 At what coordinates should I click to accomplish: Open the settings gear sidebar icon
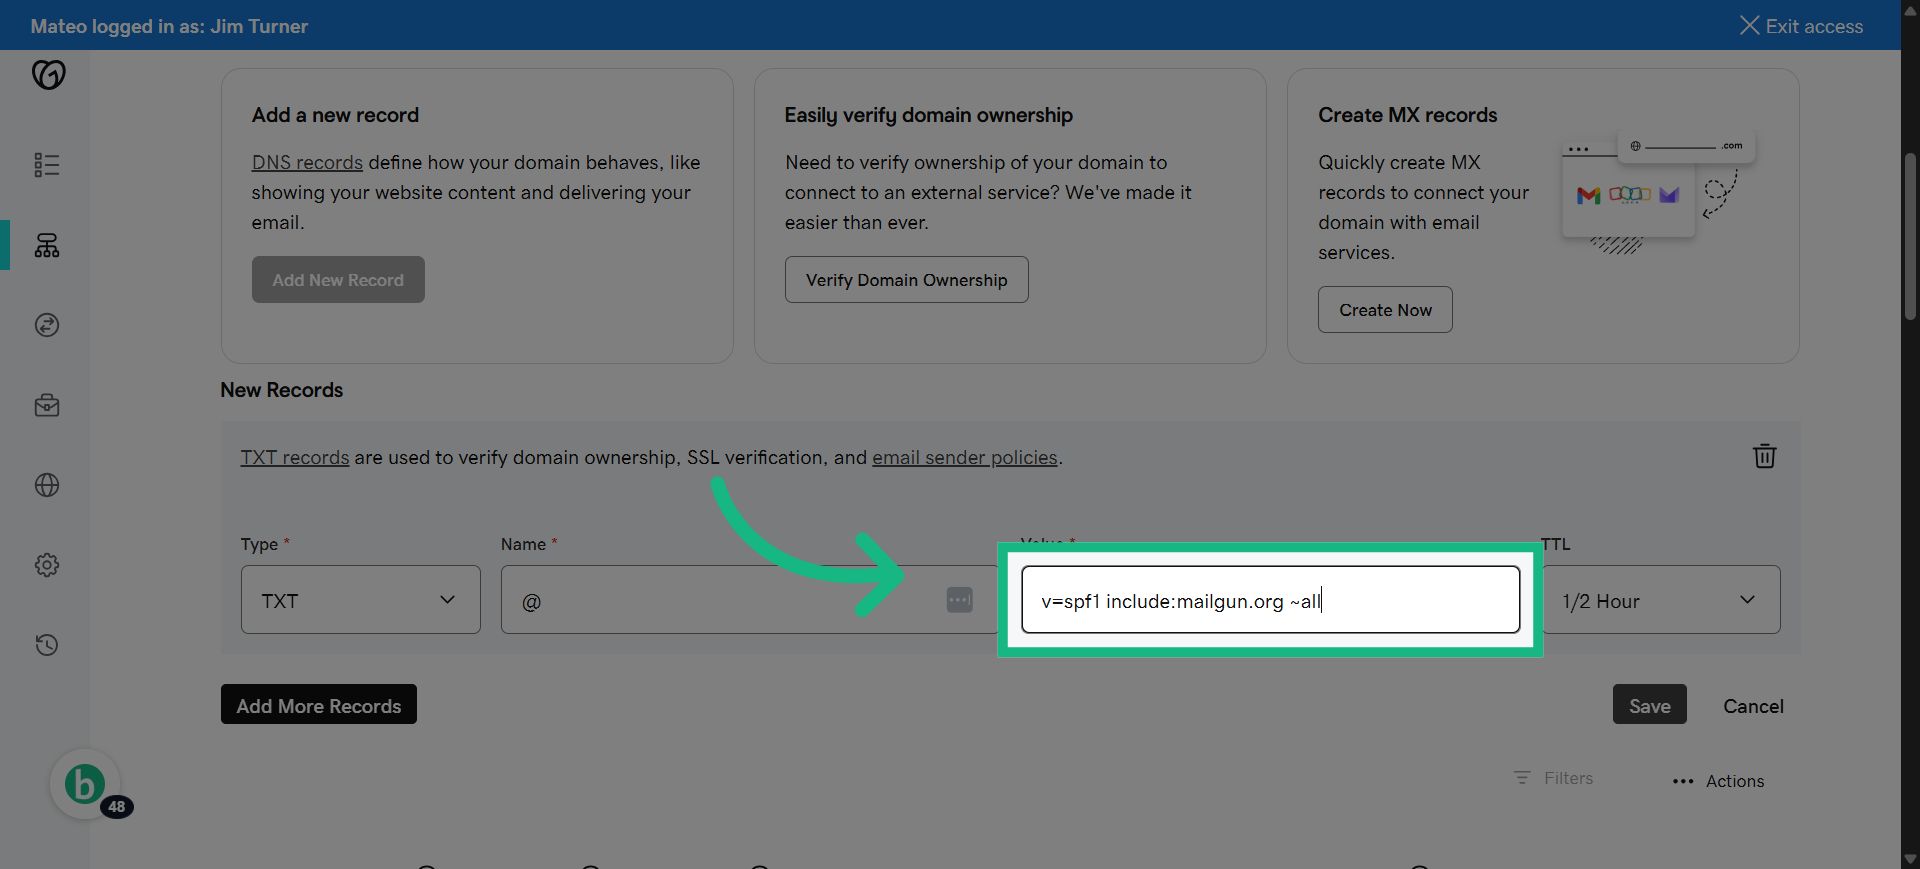coord(47,565)
